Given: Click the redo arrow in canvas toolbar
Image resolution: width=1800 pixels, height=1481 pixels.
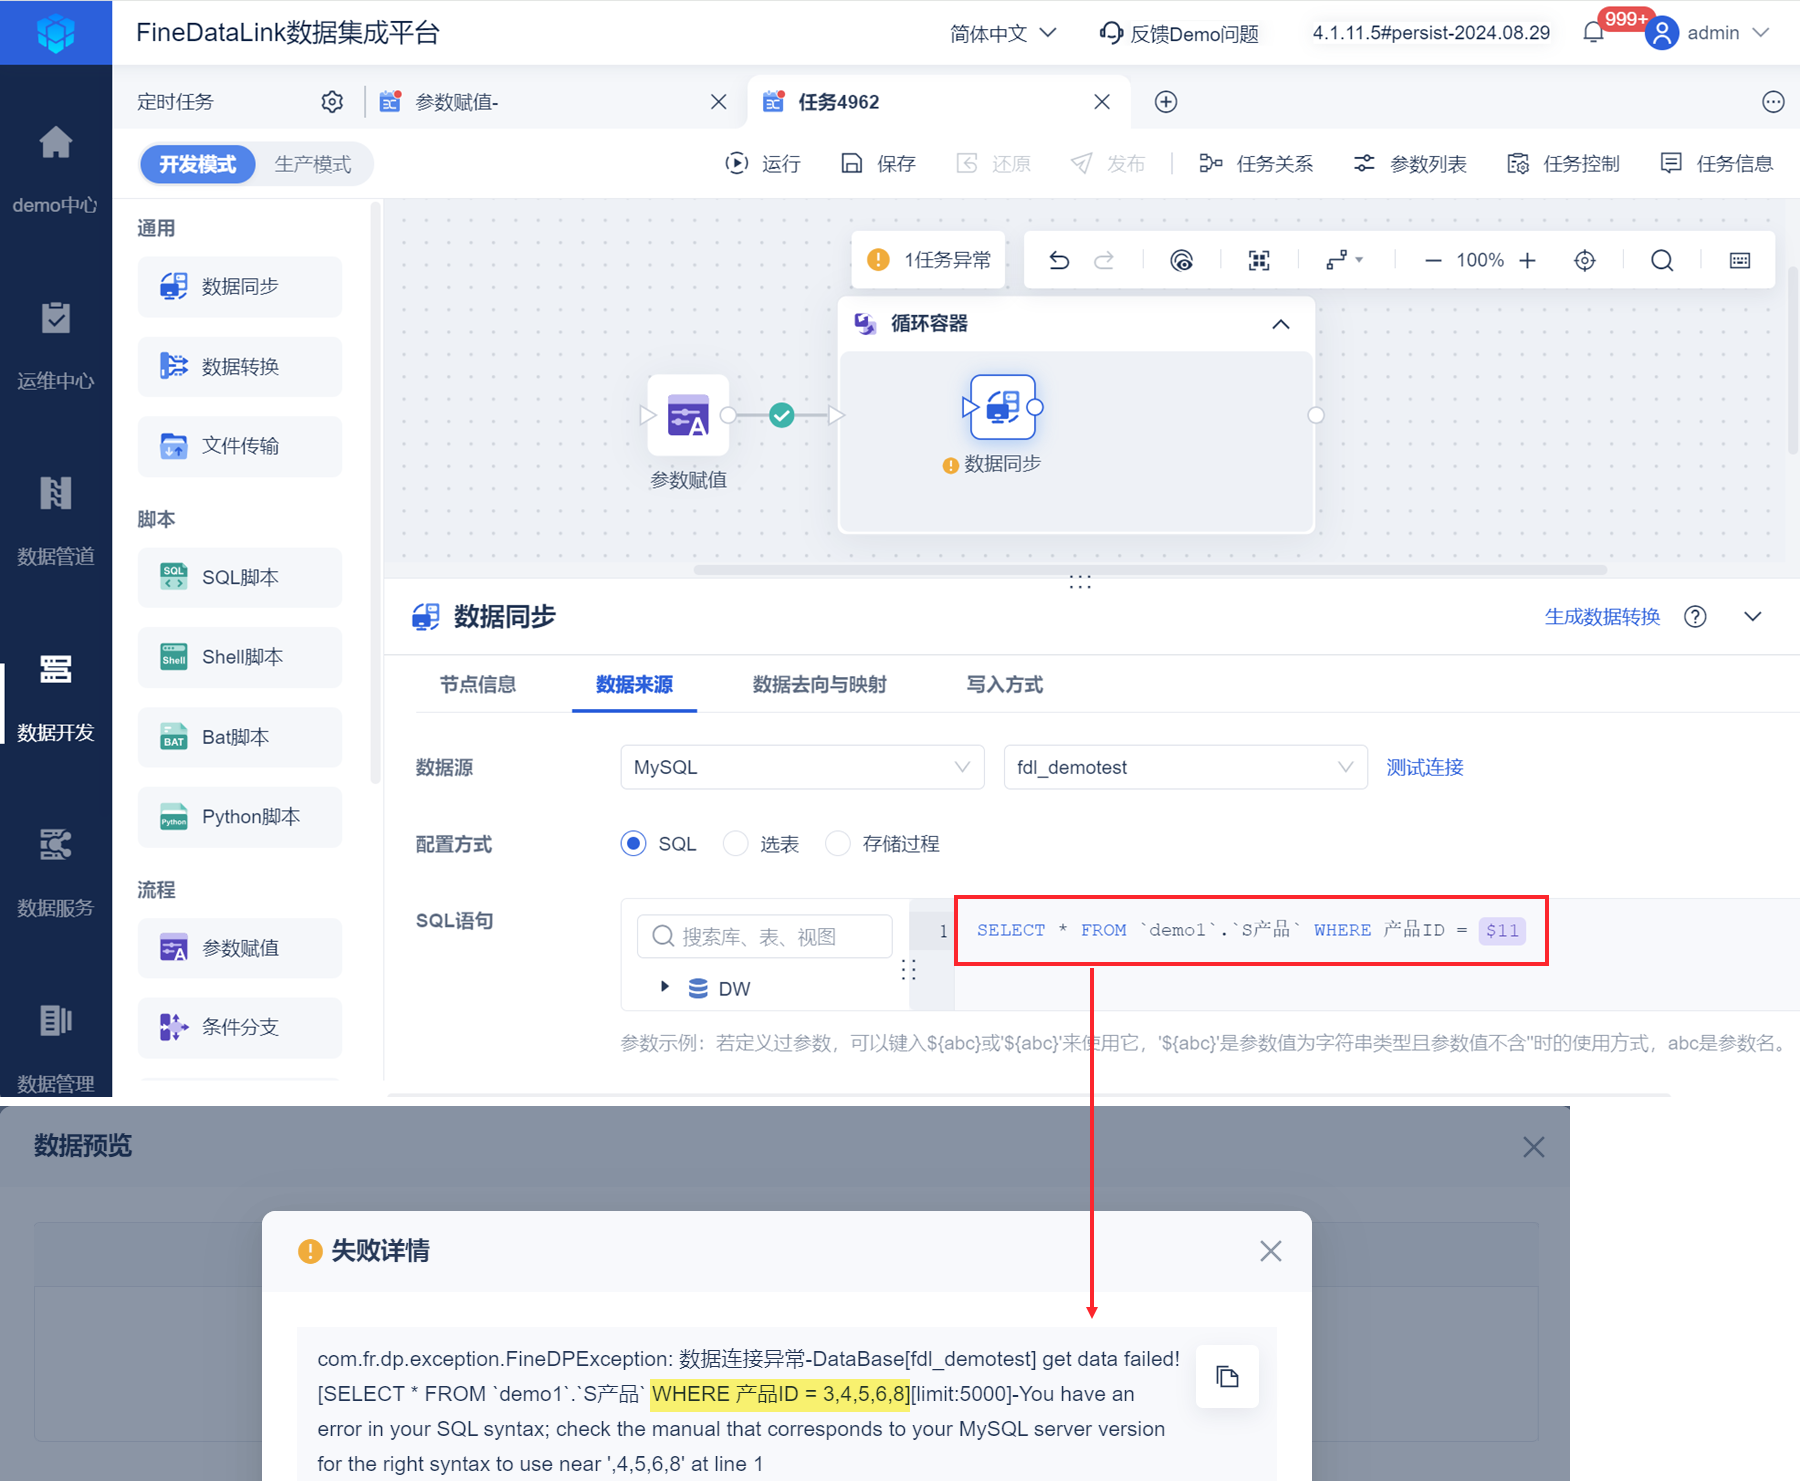Looking at the screenshot, I should point(1104,261).
